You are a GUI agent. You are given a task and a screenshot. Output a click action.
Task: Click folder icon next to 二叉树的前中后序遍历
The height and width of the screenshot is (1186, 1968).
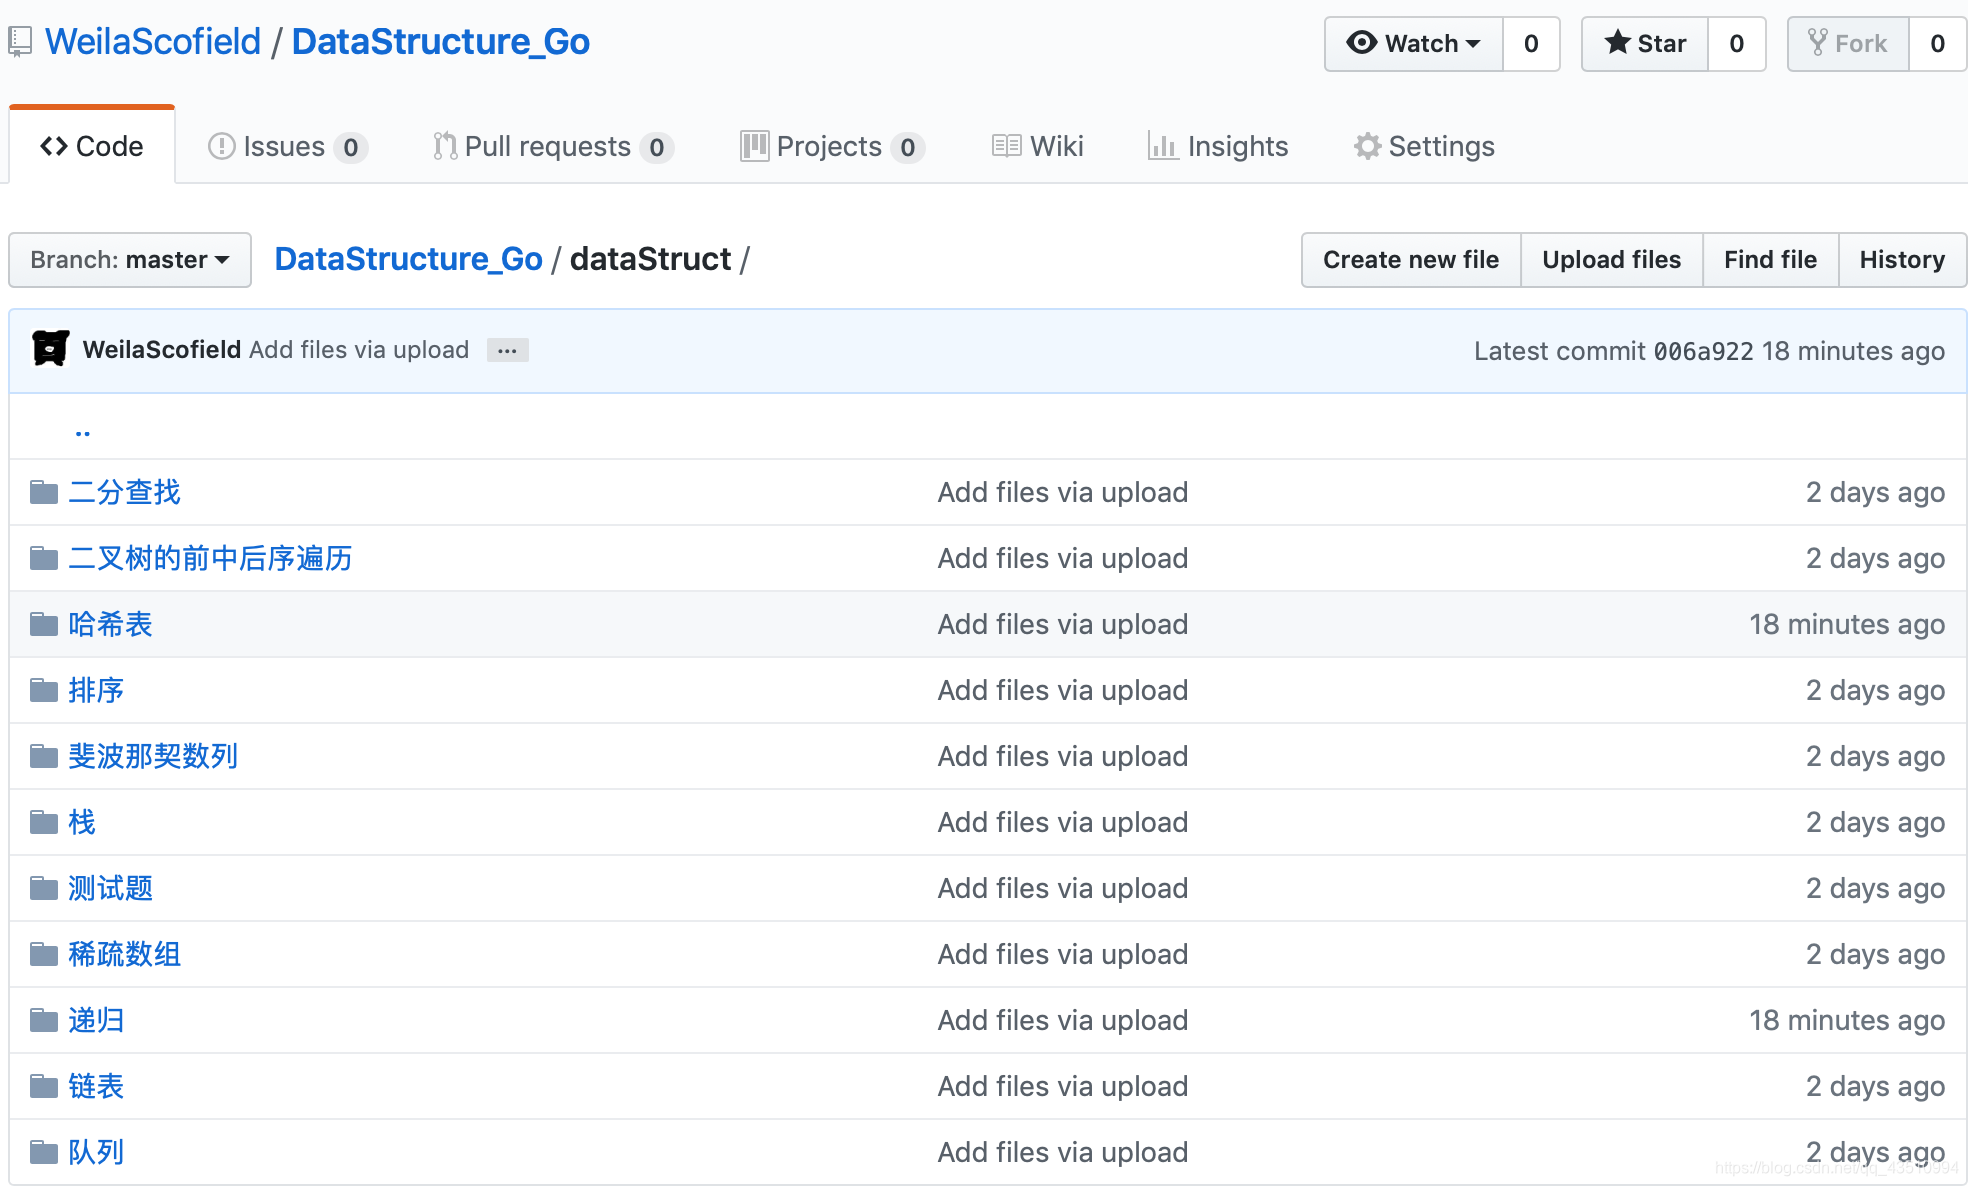point(44,558)
